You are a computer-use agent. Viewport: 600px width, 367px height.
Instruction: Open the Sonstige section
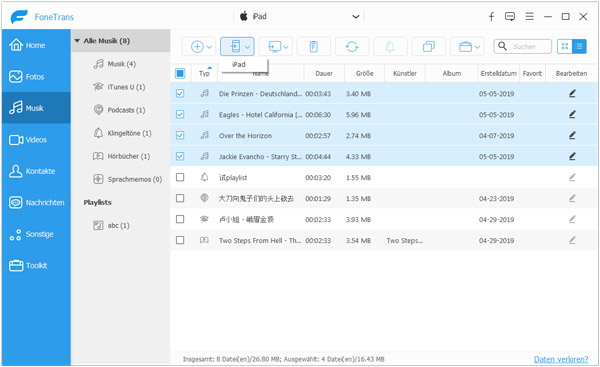(36, 234)
